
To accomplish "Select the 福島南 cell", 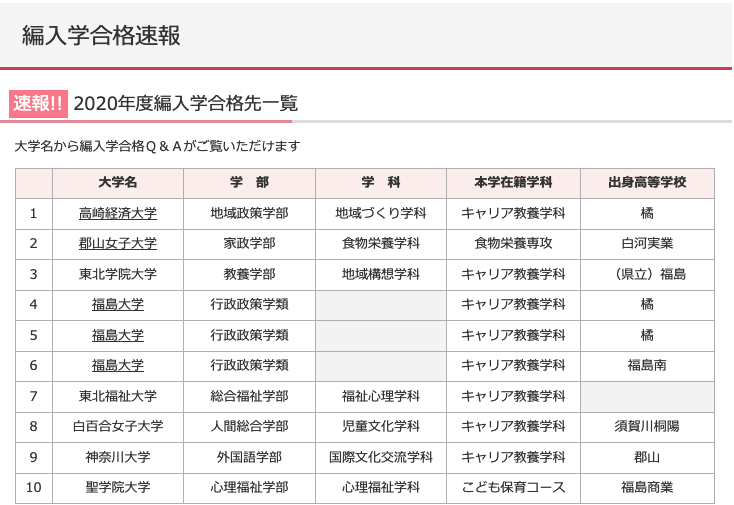I will 647,366.
